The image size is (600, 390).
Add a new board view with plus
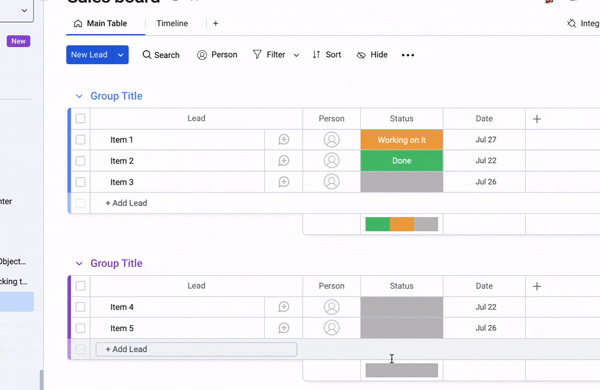click(215, 24)
